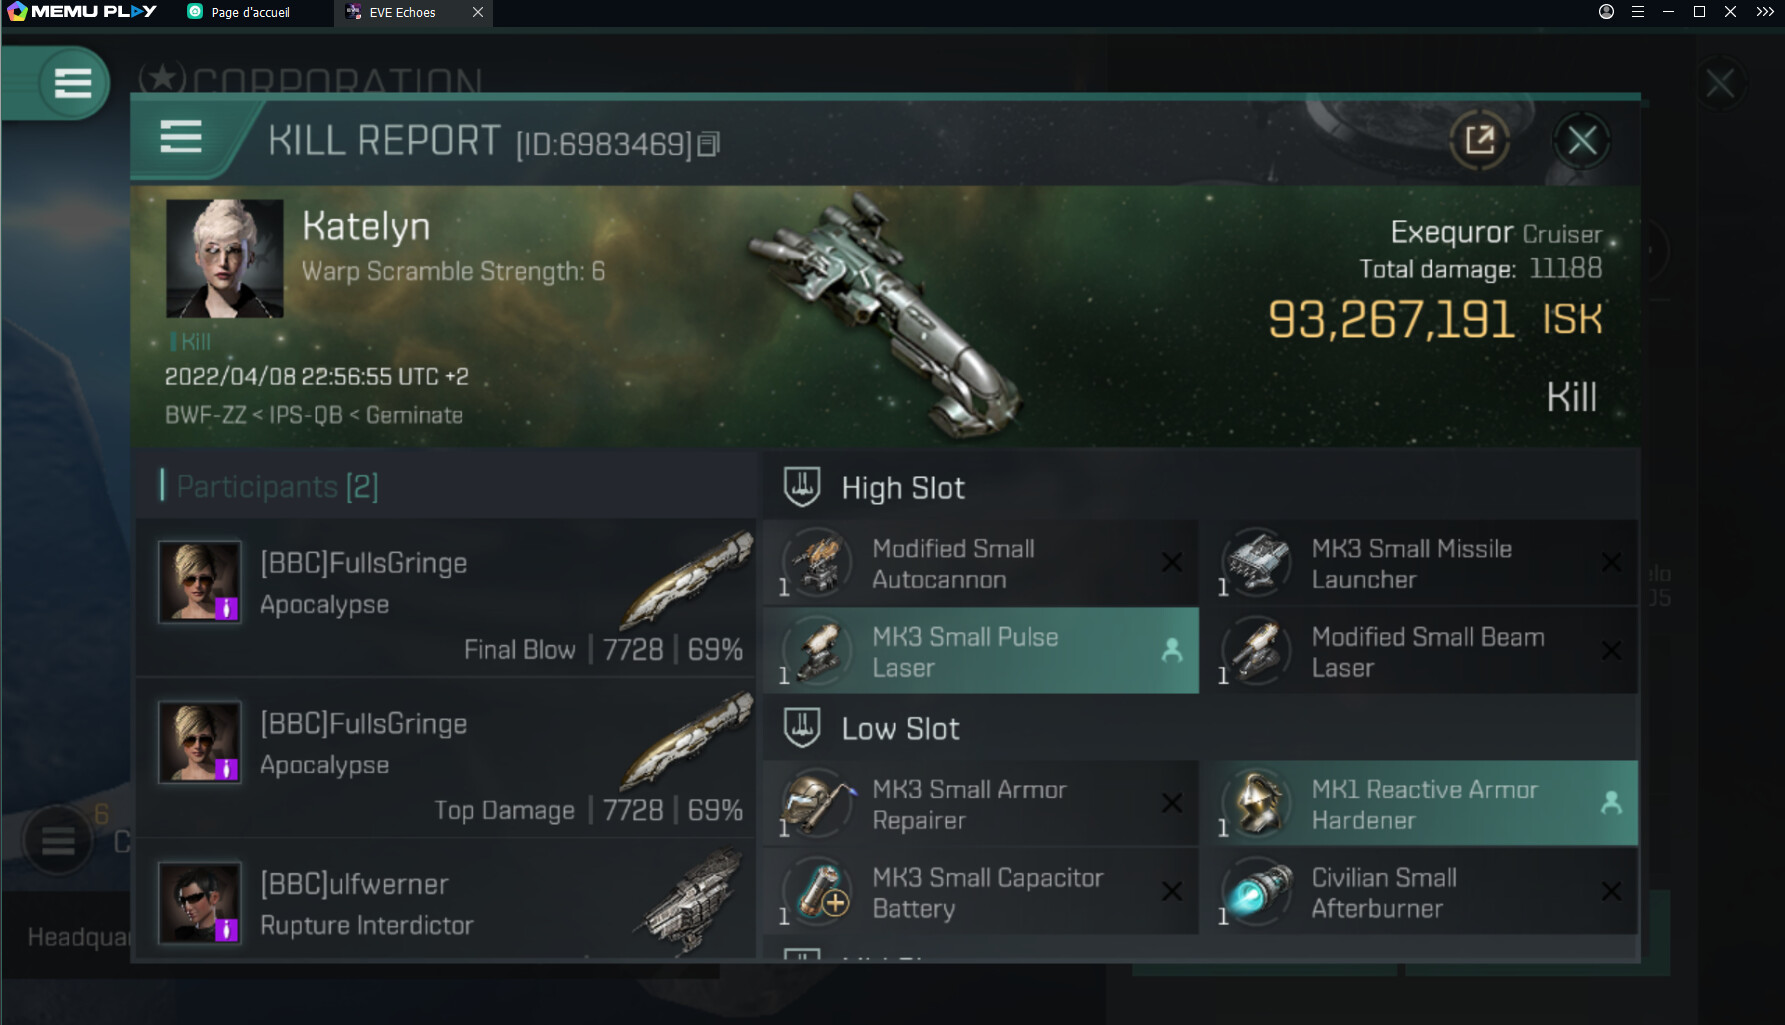
Task: Select Modified Small Autocannon module icon
Action: coord(817,563)
